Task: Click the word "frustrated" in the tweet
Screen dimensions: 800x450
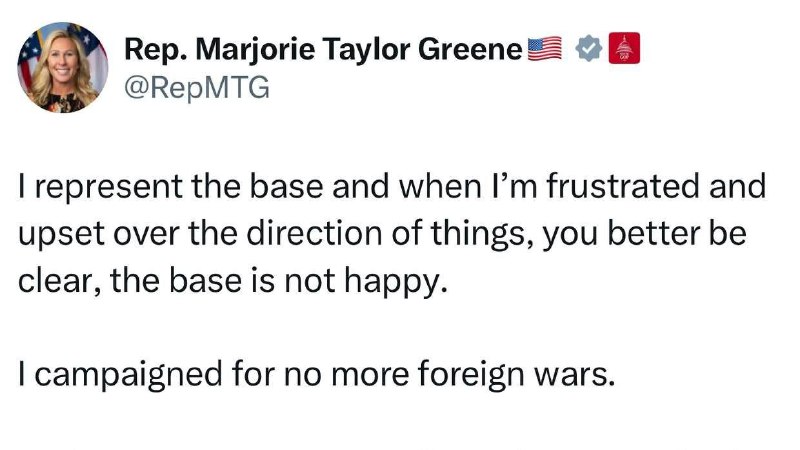Action: 623,186
